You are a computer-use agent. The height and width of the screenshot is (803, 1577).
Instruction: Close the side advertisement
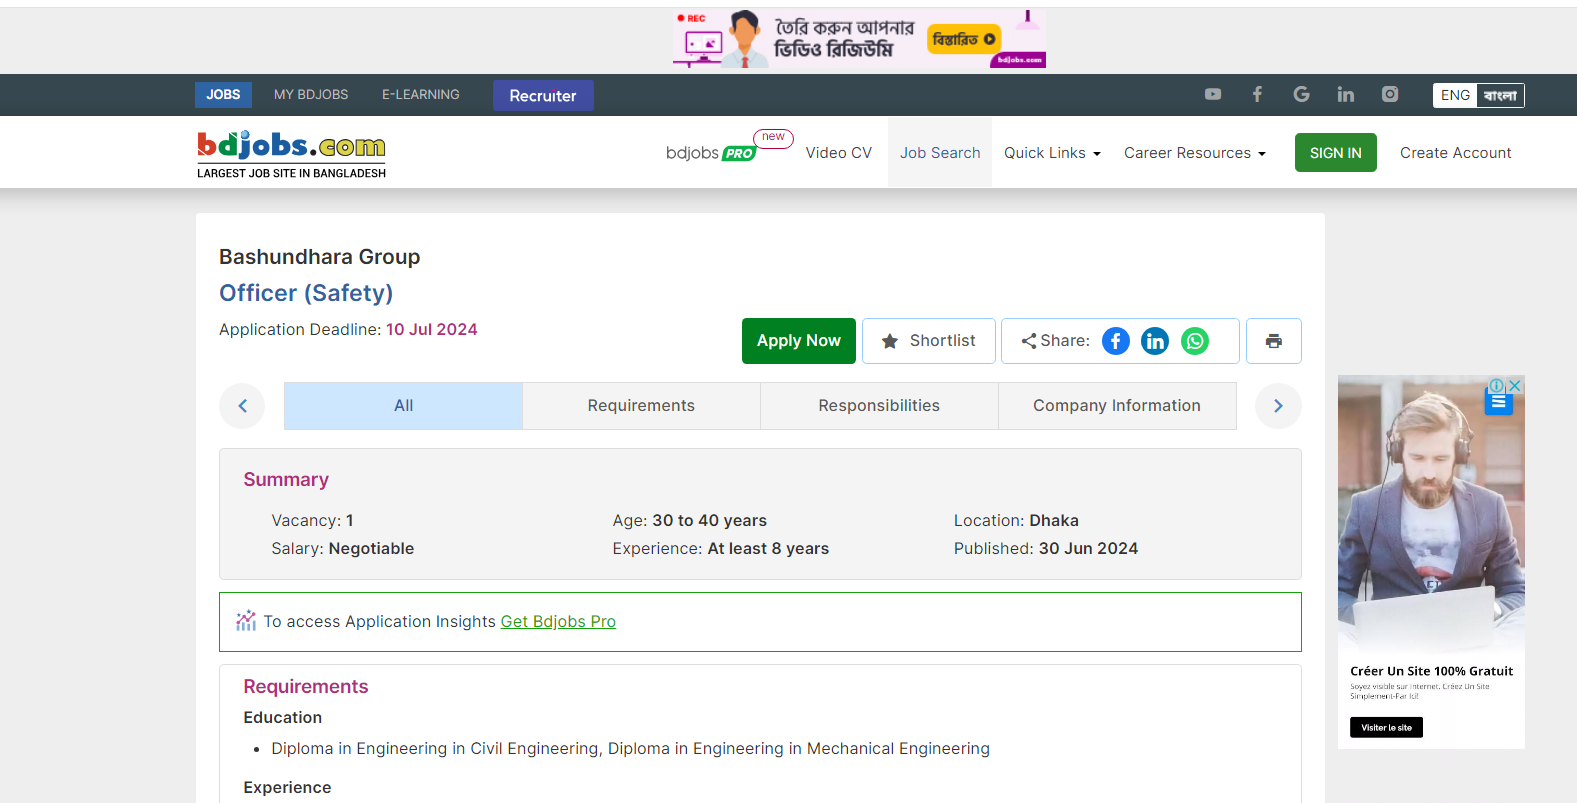pyautogui.click(x=1516, y=385)
